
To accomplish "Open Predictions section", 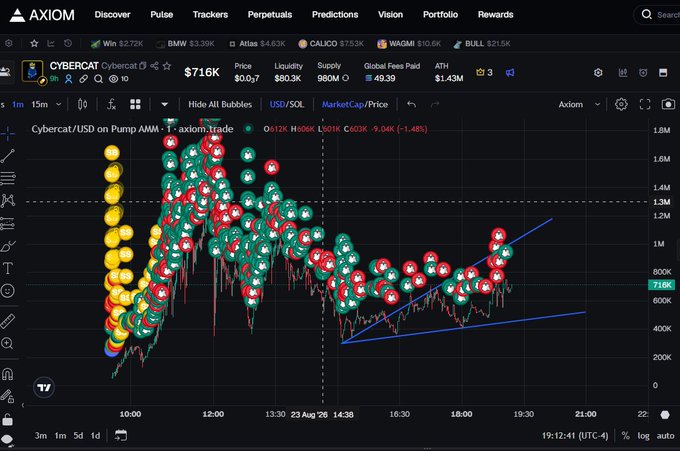I will [x=335, y=15].
